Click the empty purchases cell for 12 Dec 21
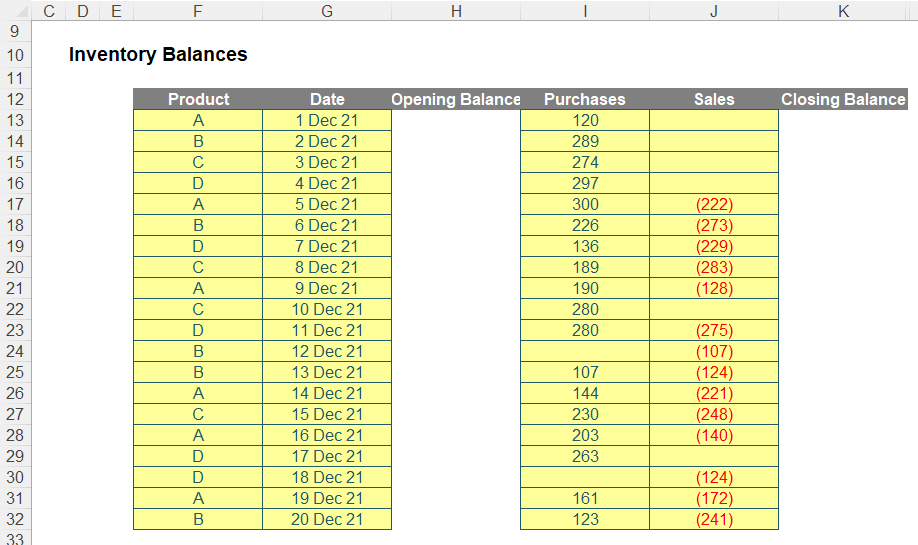This screenshot has height=545, width=918. 585,351
